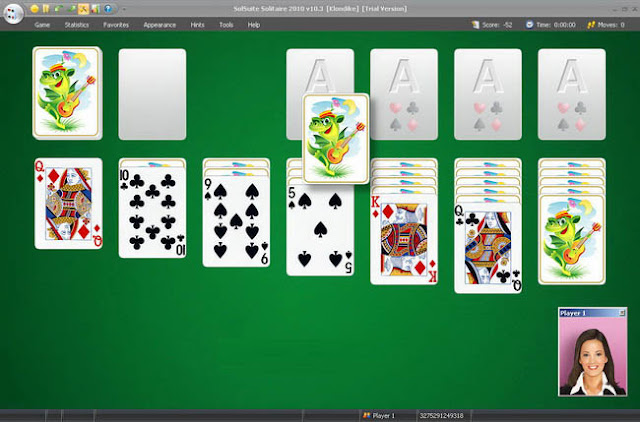The height and width of the screenshot is (422, 640).
Task: Open the Tools menu
Action: [226, 25]
